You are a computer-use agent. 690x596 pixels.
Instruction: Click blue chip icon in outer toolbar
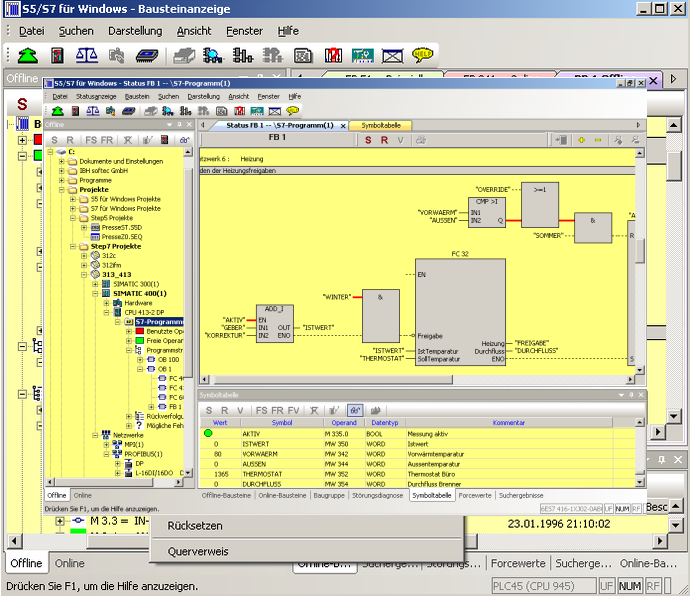[x=147, y=55]
